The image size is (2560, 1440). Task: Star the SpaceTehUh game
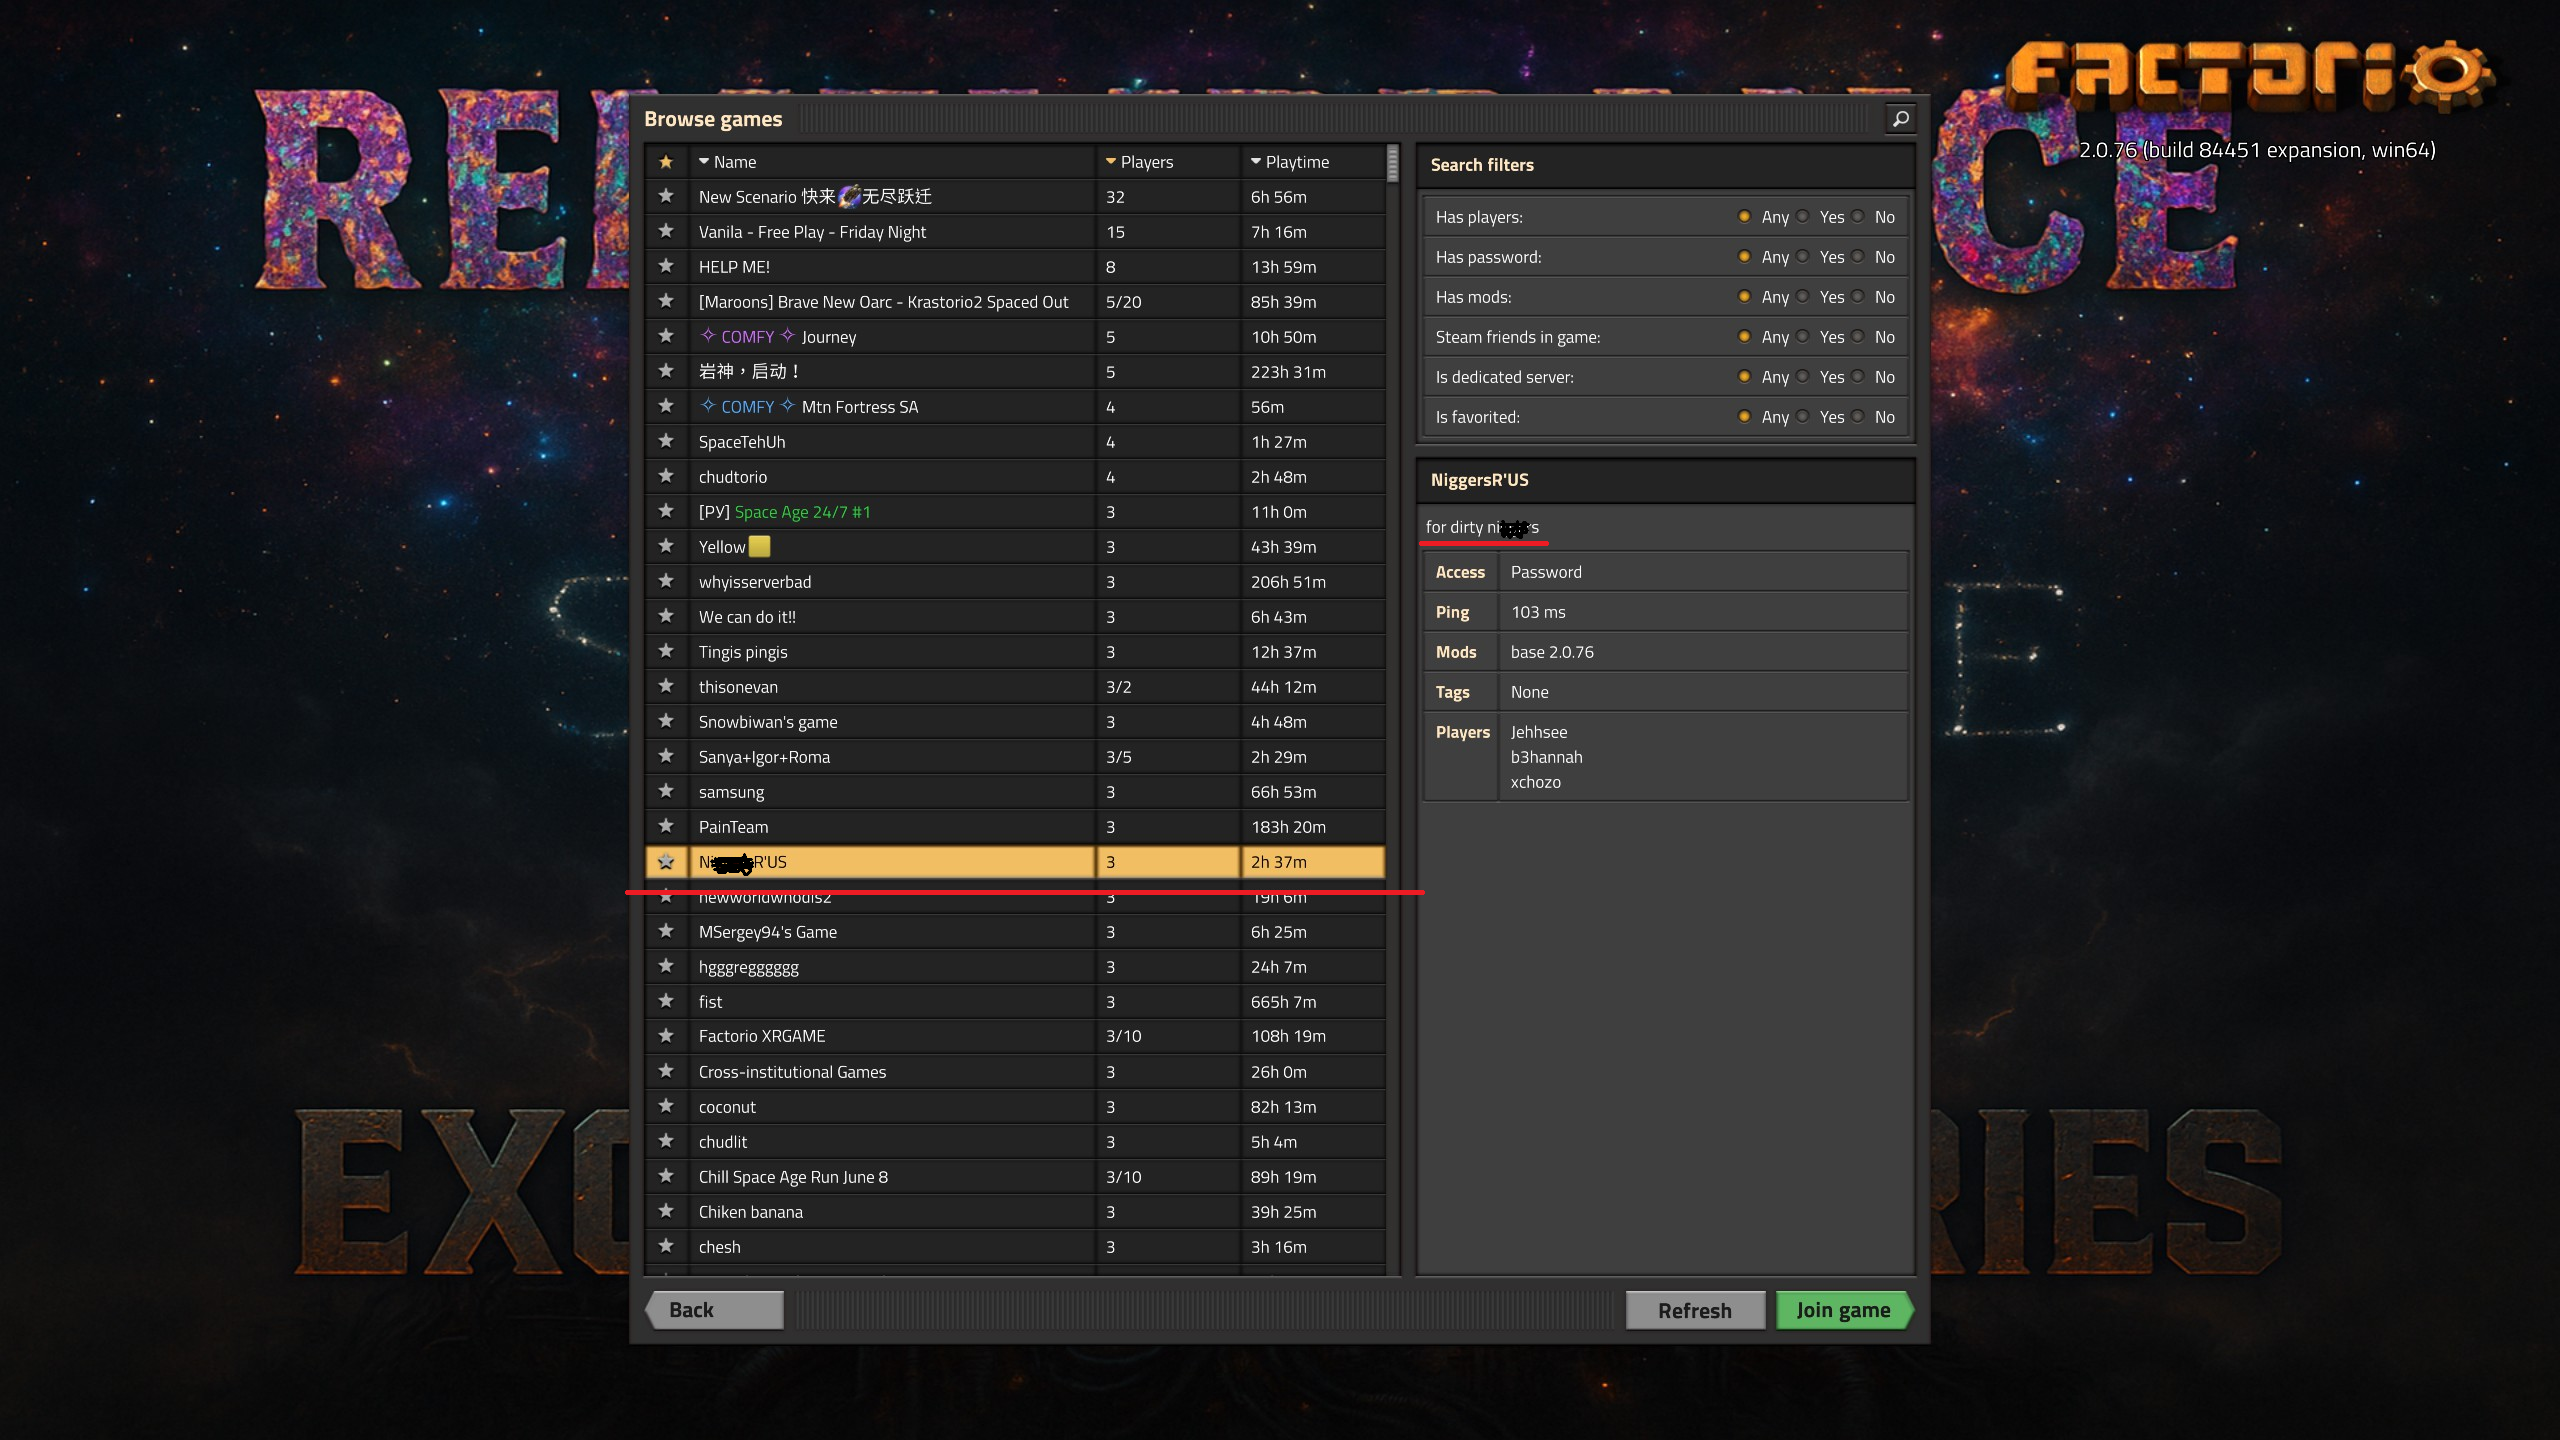pos(666,442)
